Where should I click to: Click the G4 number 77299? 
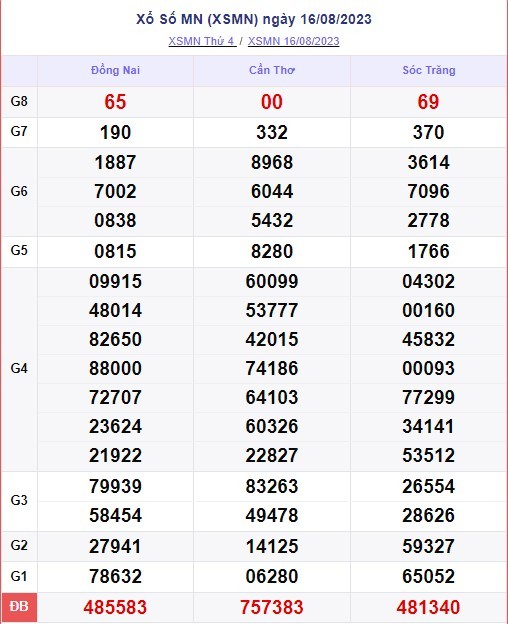pyautogui.click(x=428, y=398)
